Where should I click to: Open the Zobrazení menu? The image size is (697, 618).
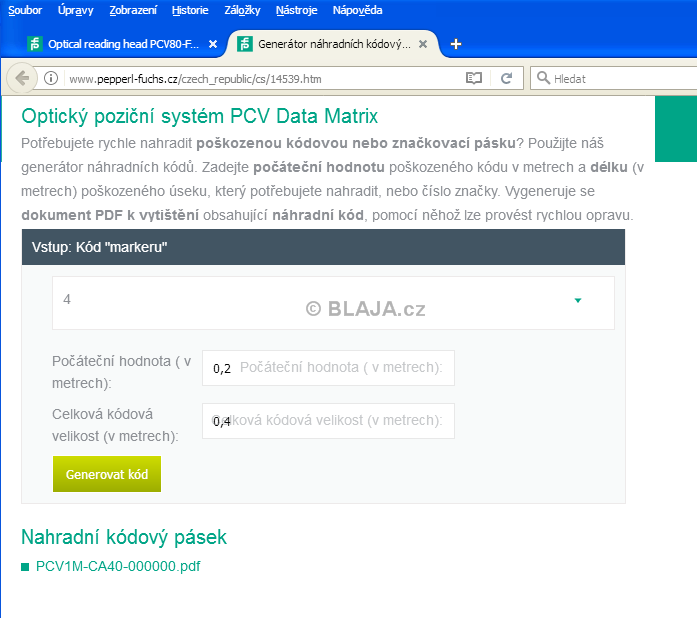133,10
